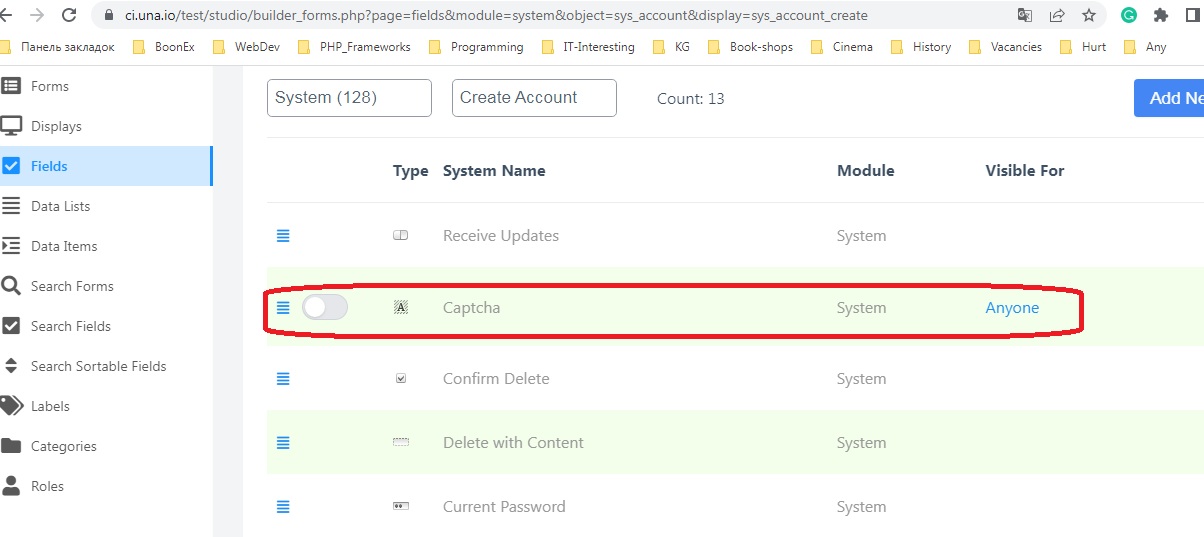Image resolution: width=1204 pixels, height=537 pixels.
Task: Click the browser reload icon
Action: (x=69, y=15)
